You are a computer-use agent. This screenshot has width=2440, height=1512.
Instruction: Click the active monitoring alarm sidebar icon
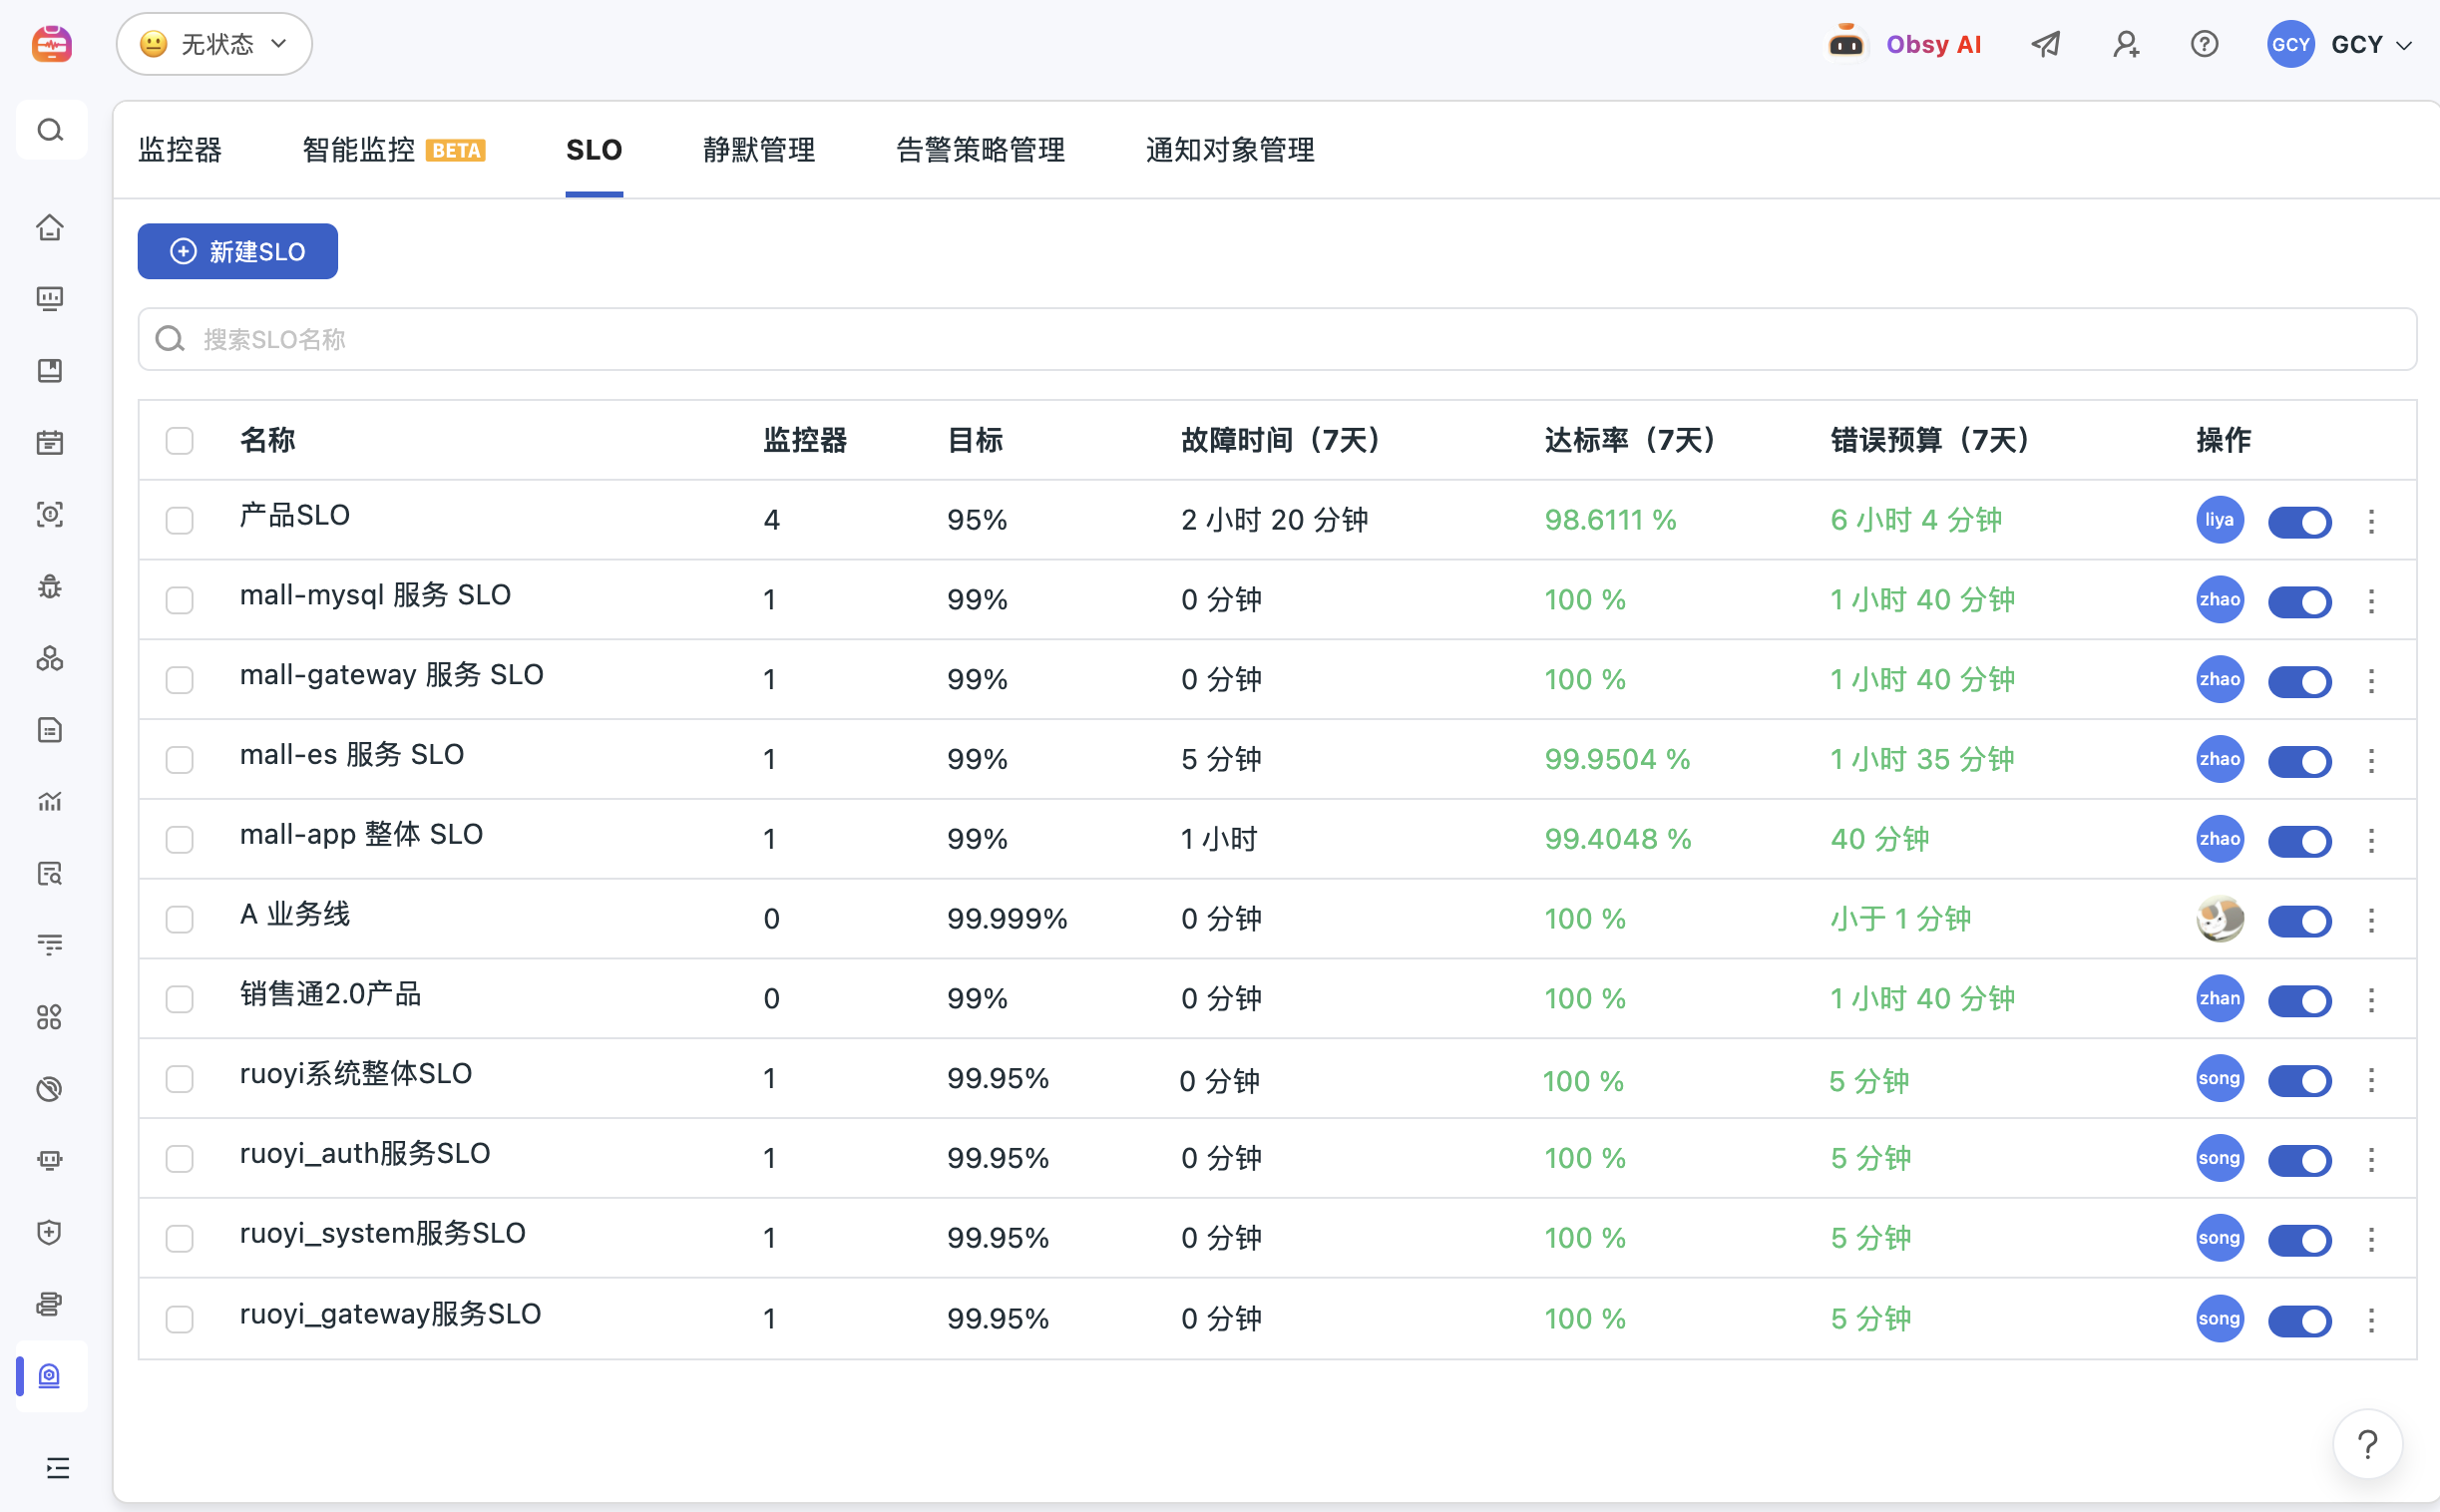click(x=50, y=1376)
